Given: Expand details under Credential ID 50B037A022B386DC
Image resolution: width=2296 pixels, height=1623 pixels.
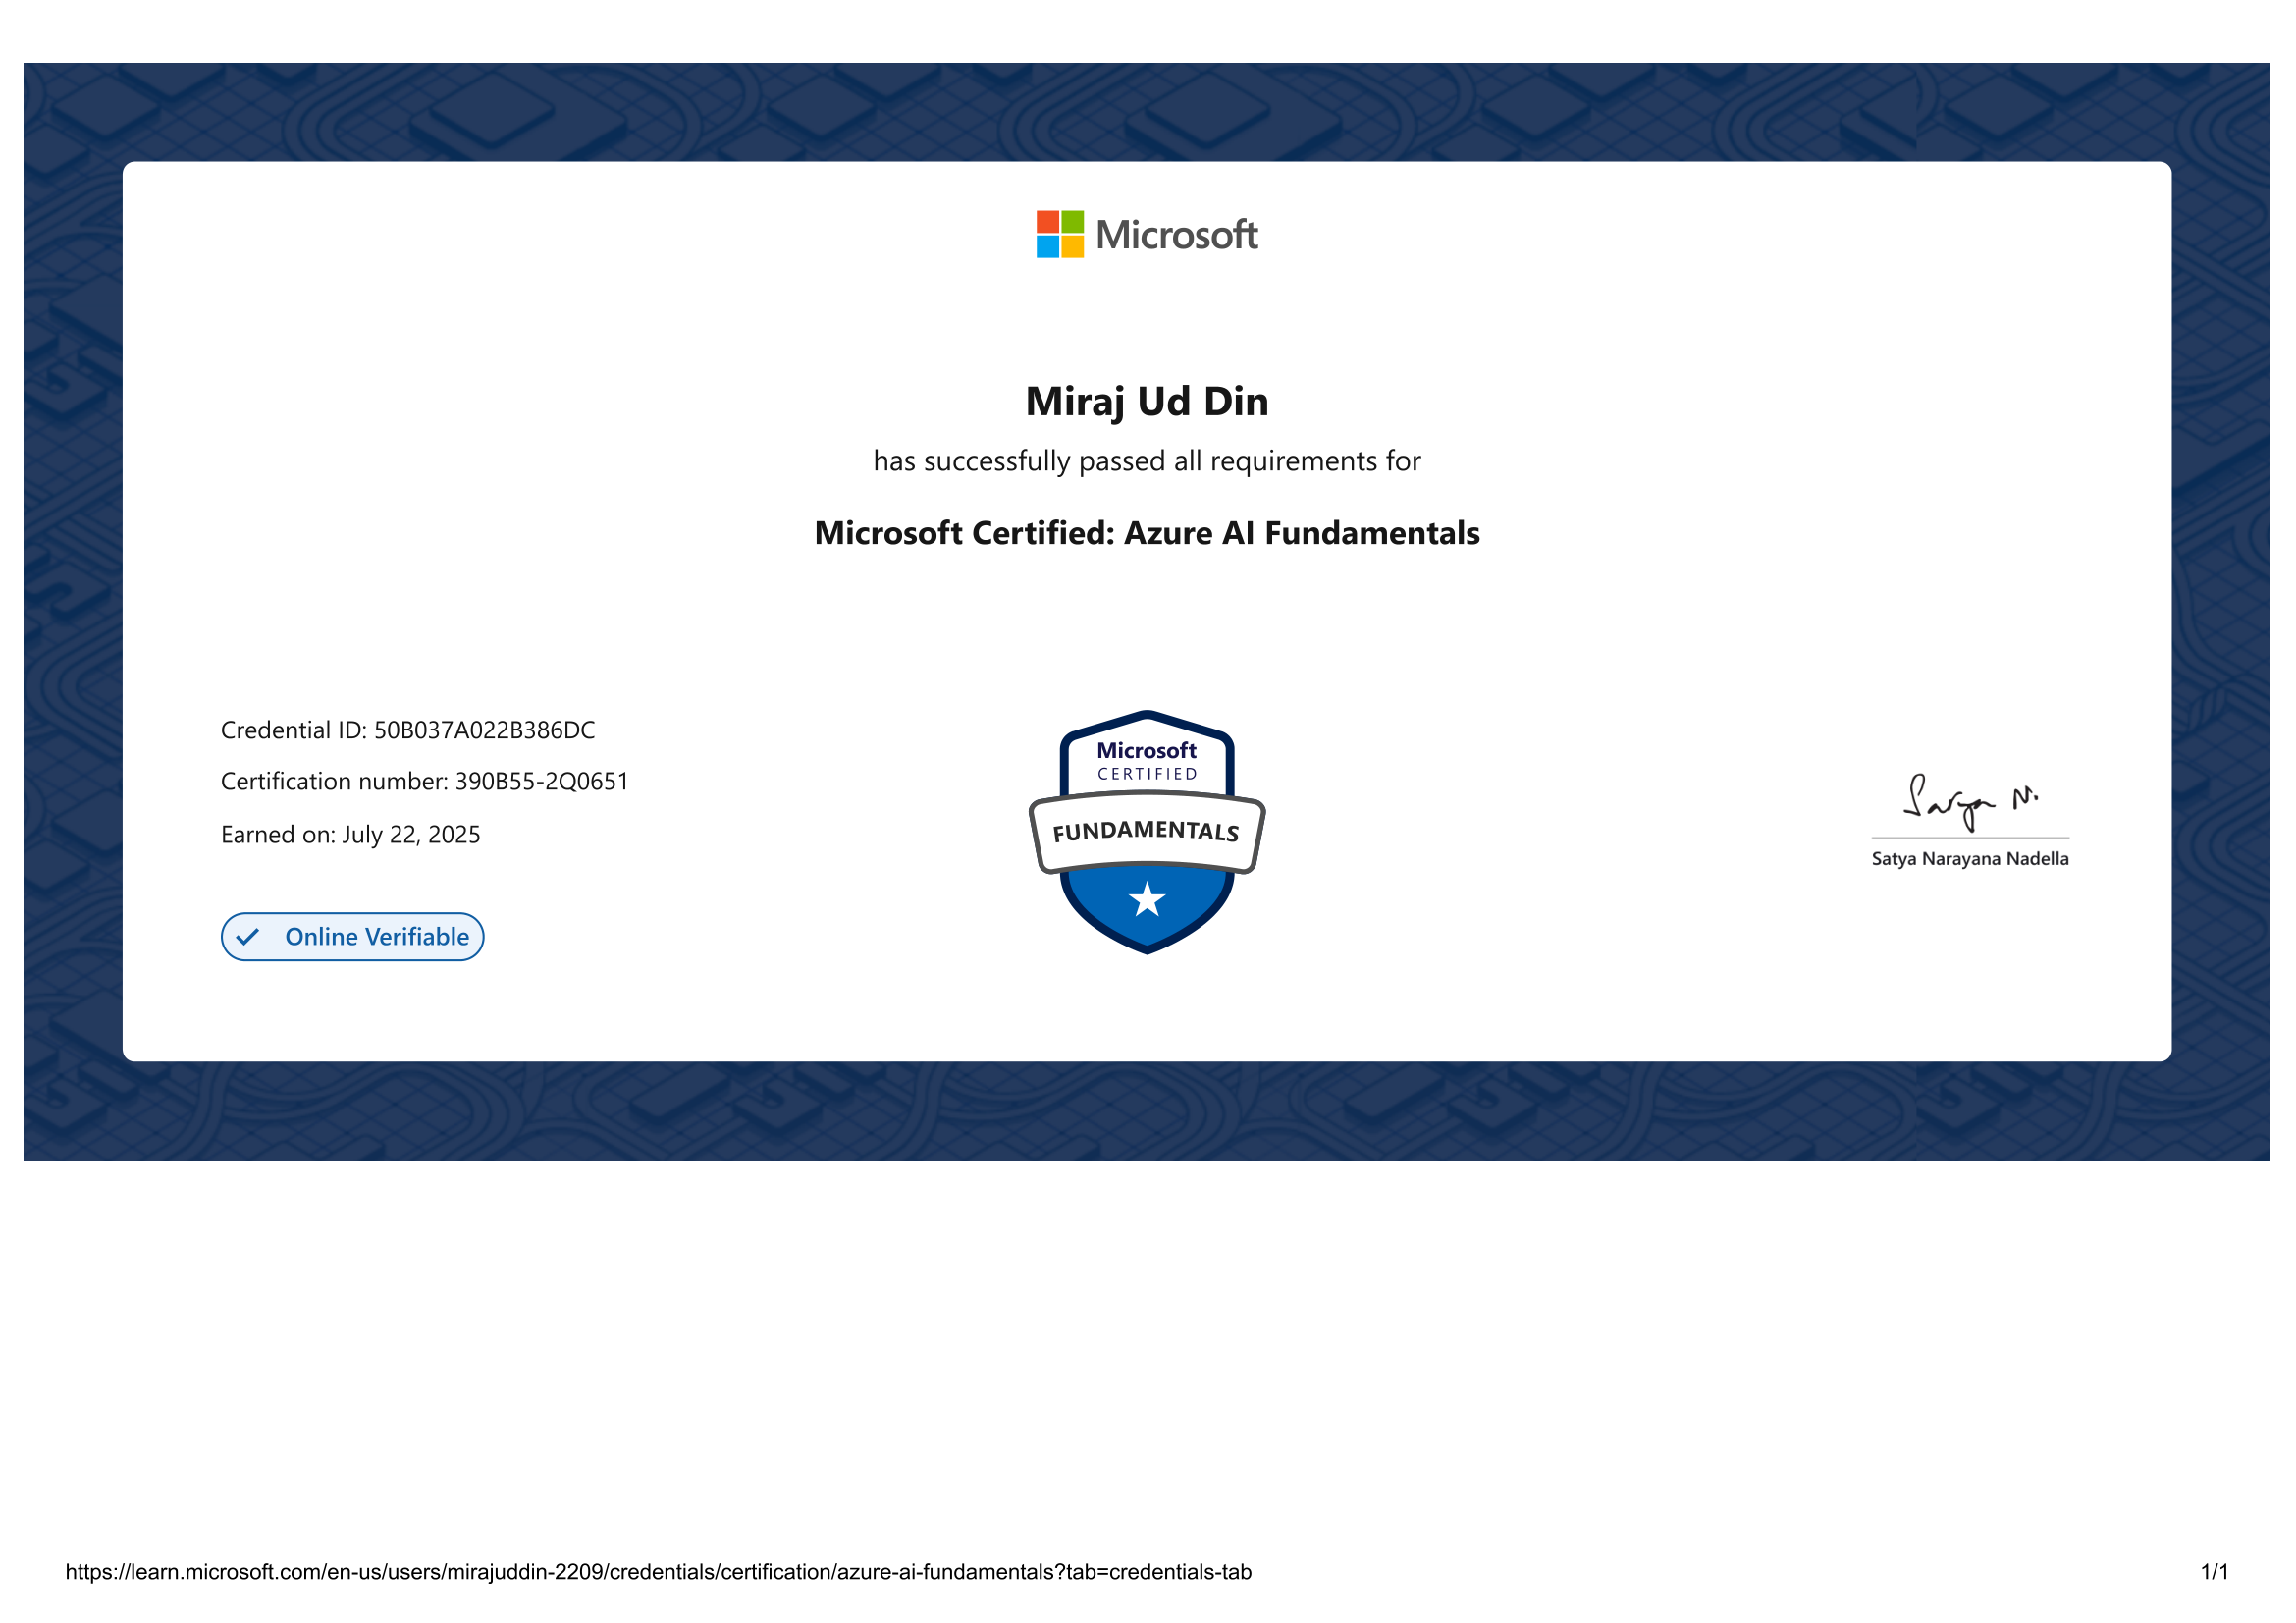Looking at the screenshot, I should [408, 730].
